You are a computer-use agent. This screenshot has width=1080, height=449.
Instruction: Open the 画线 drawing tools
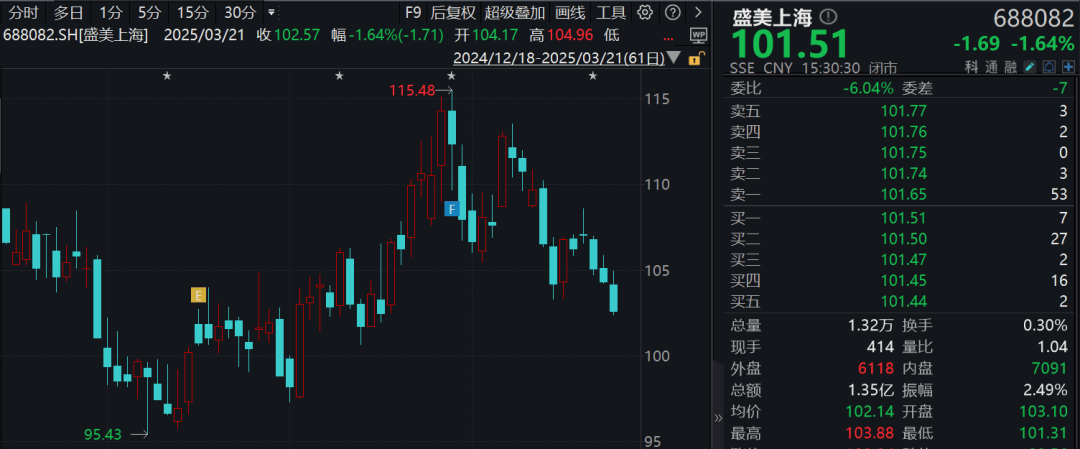[570, 12]
